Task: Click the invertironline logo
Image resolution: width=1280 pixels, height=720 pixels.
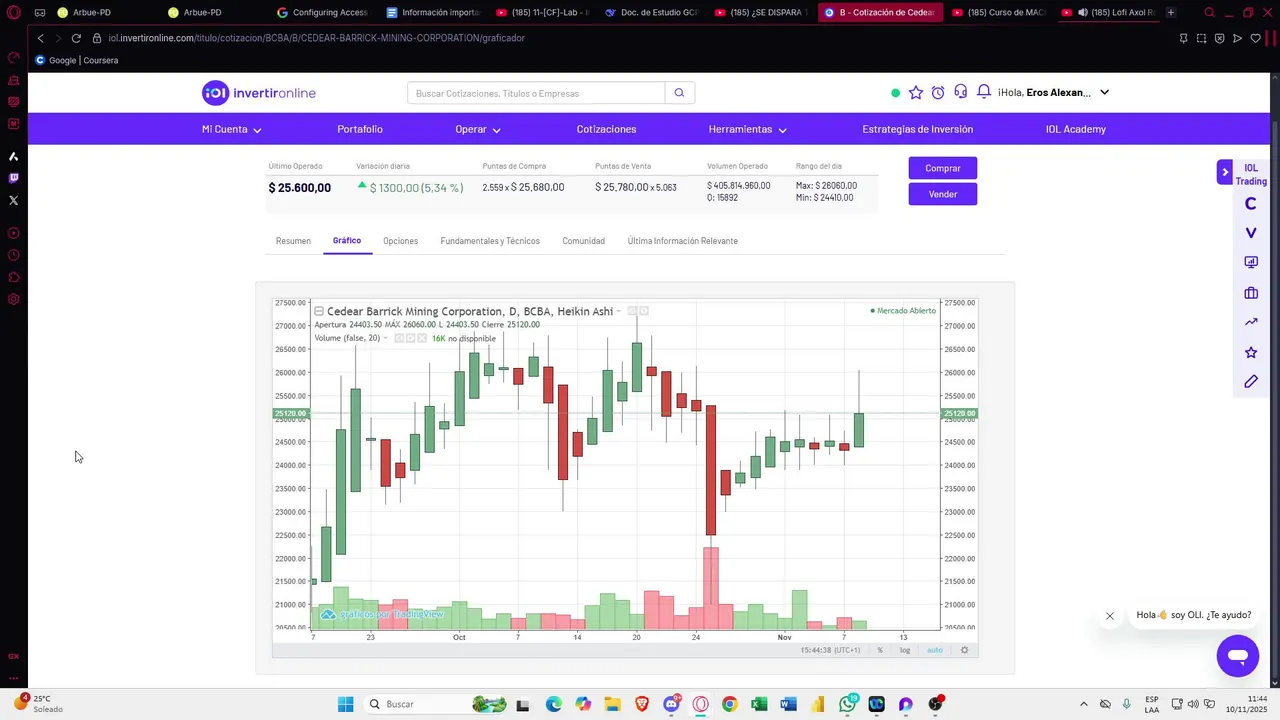Action: tap(259, 93)
